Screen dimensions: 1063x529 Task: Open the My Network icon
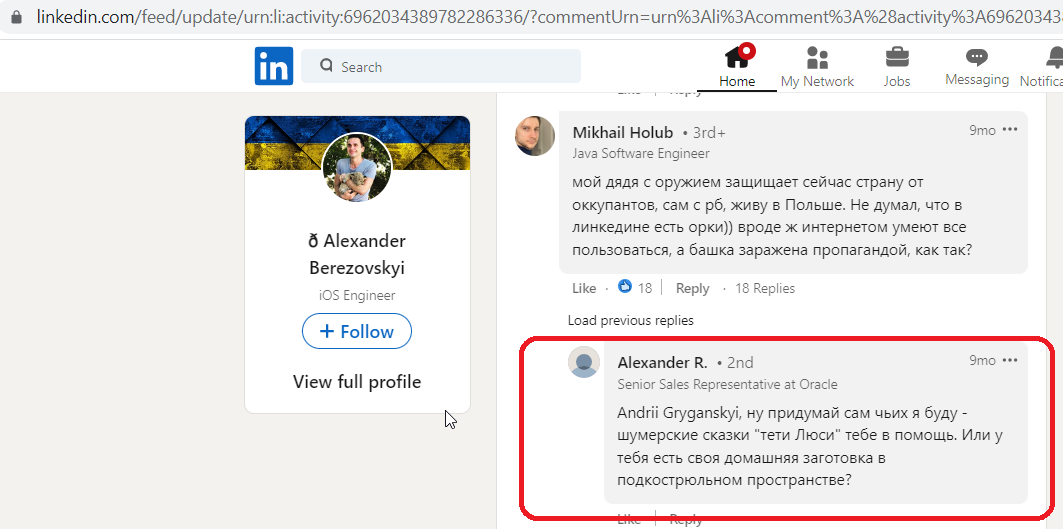tap(818, 58)
